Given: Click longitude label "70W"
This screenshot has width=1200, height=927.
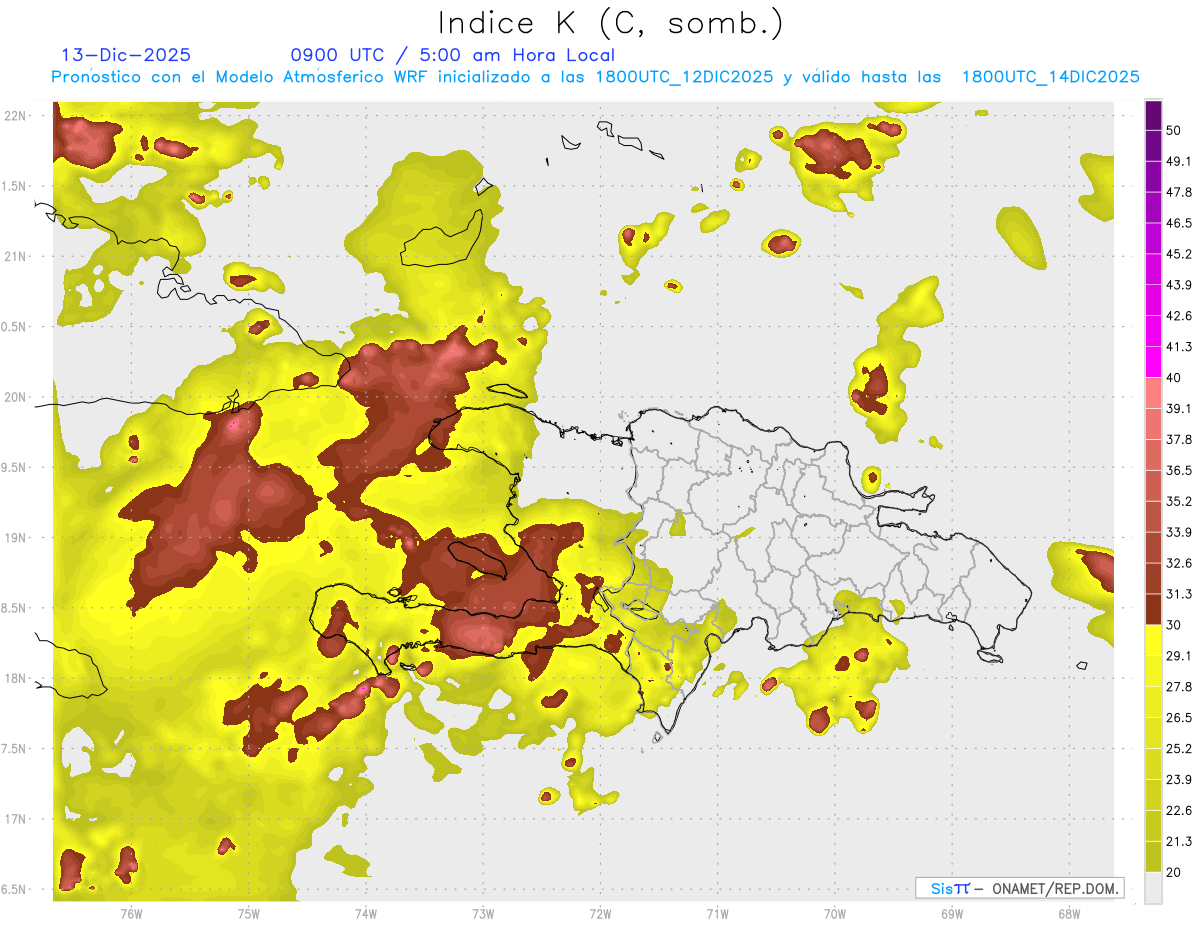Looking at the screenshot, I should tap(835, 913).
